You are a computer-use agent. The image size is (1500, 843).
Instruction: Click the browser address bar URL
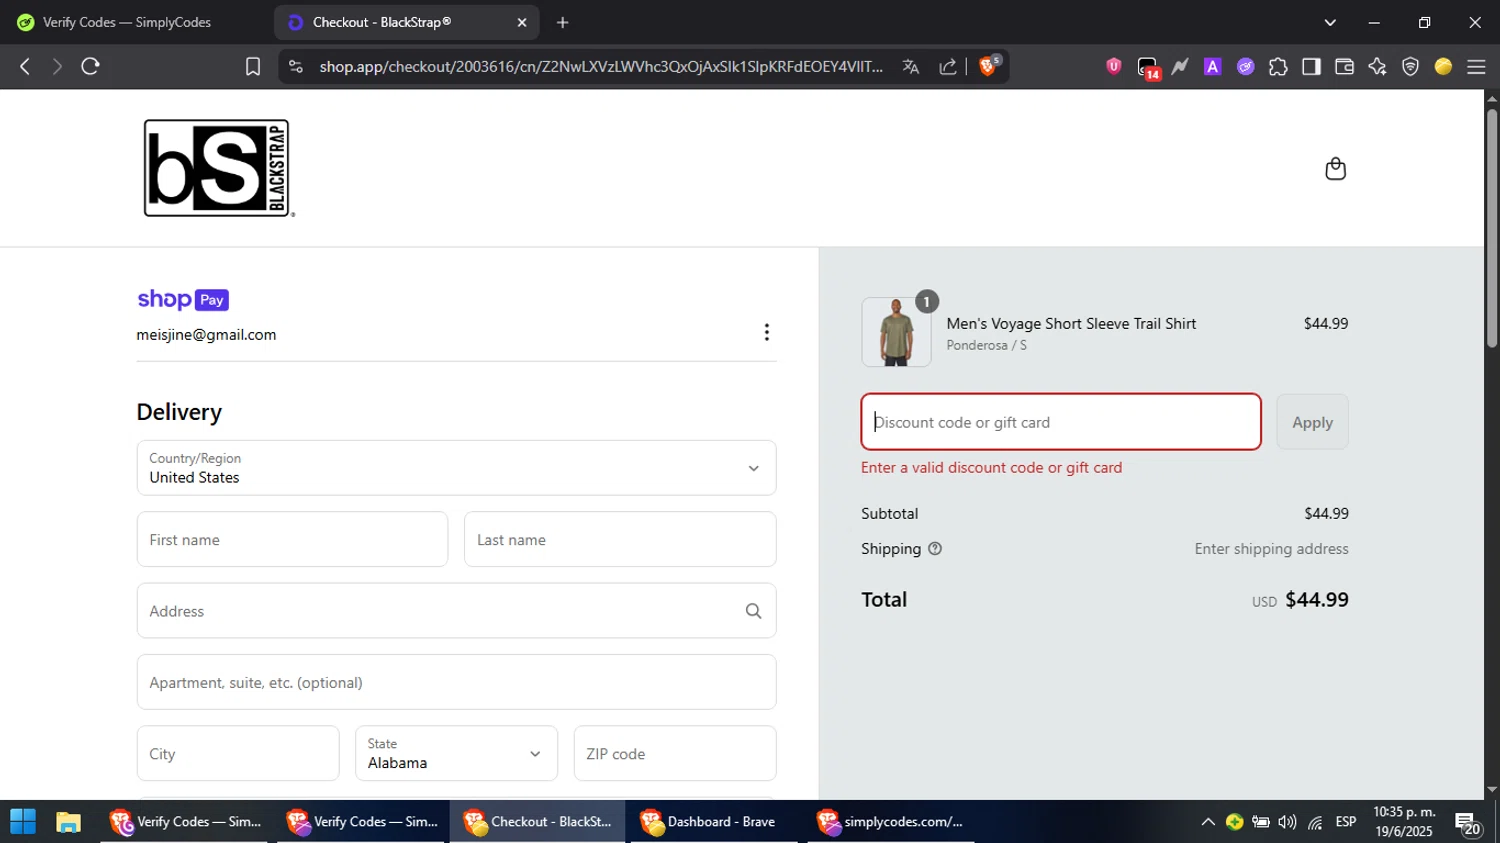tap(601, 66)
